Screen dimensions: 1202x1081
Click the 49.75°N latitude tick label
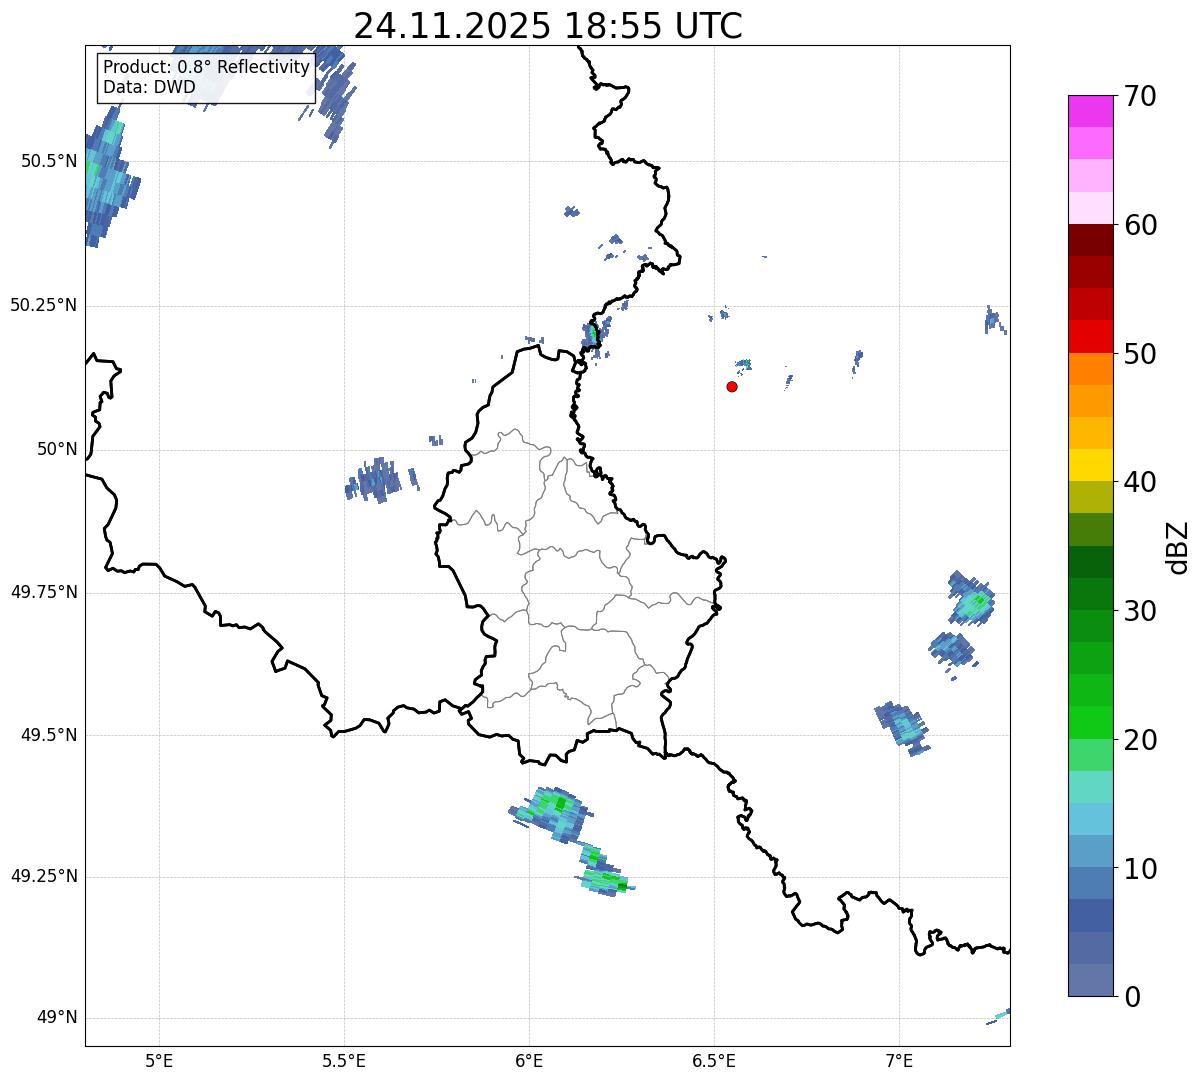[43, 592]
